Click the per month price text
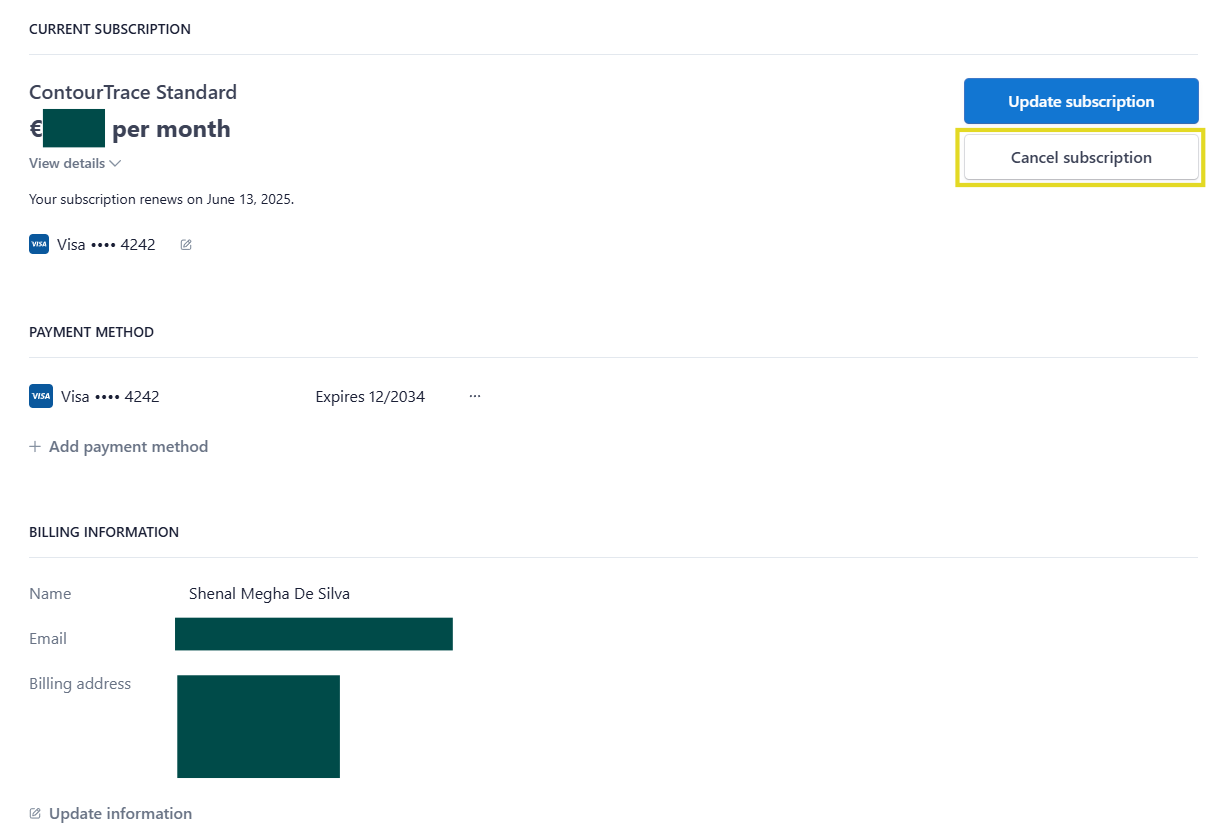Image resolution: width=1206 pixels, height=837 pixels. click(x=171, y=129)
